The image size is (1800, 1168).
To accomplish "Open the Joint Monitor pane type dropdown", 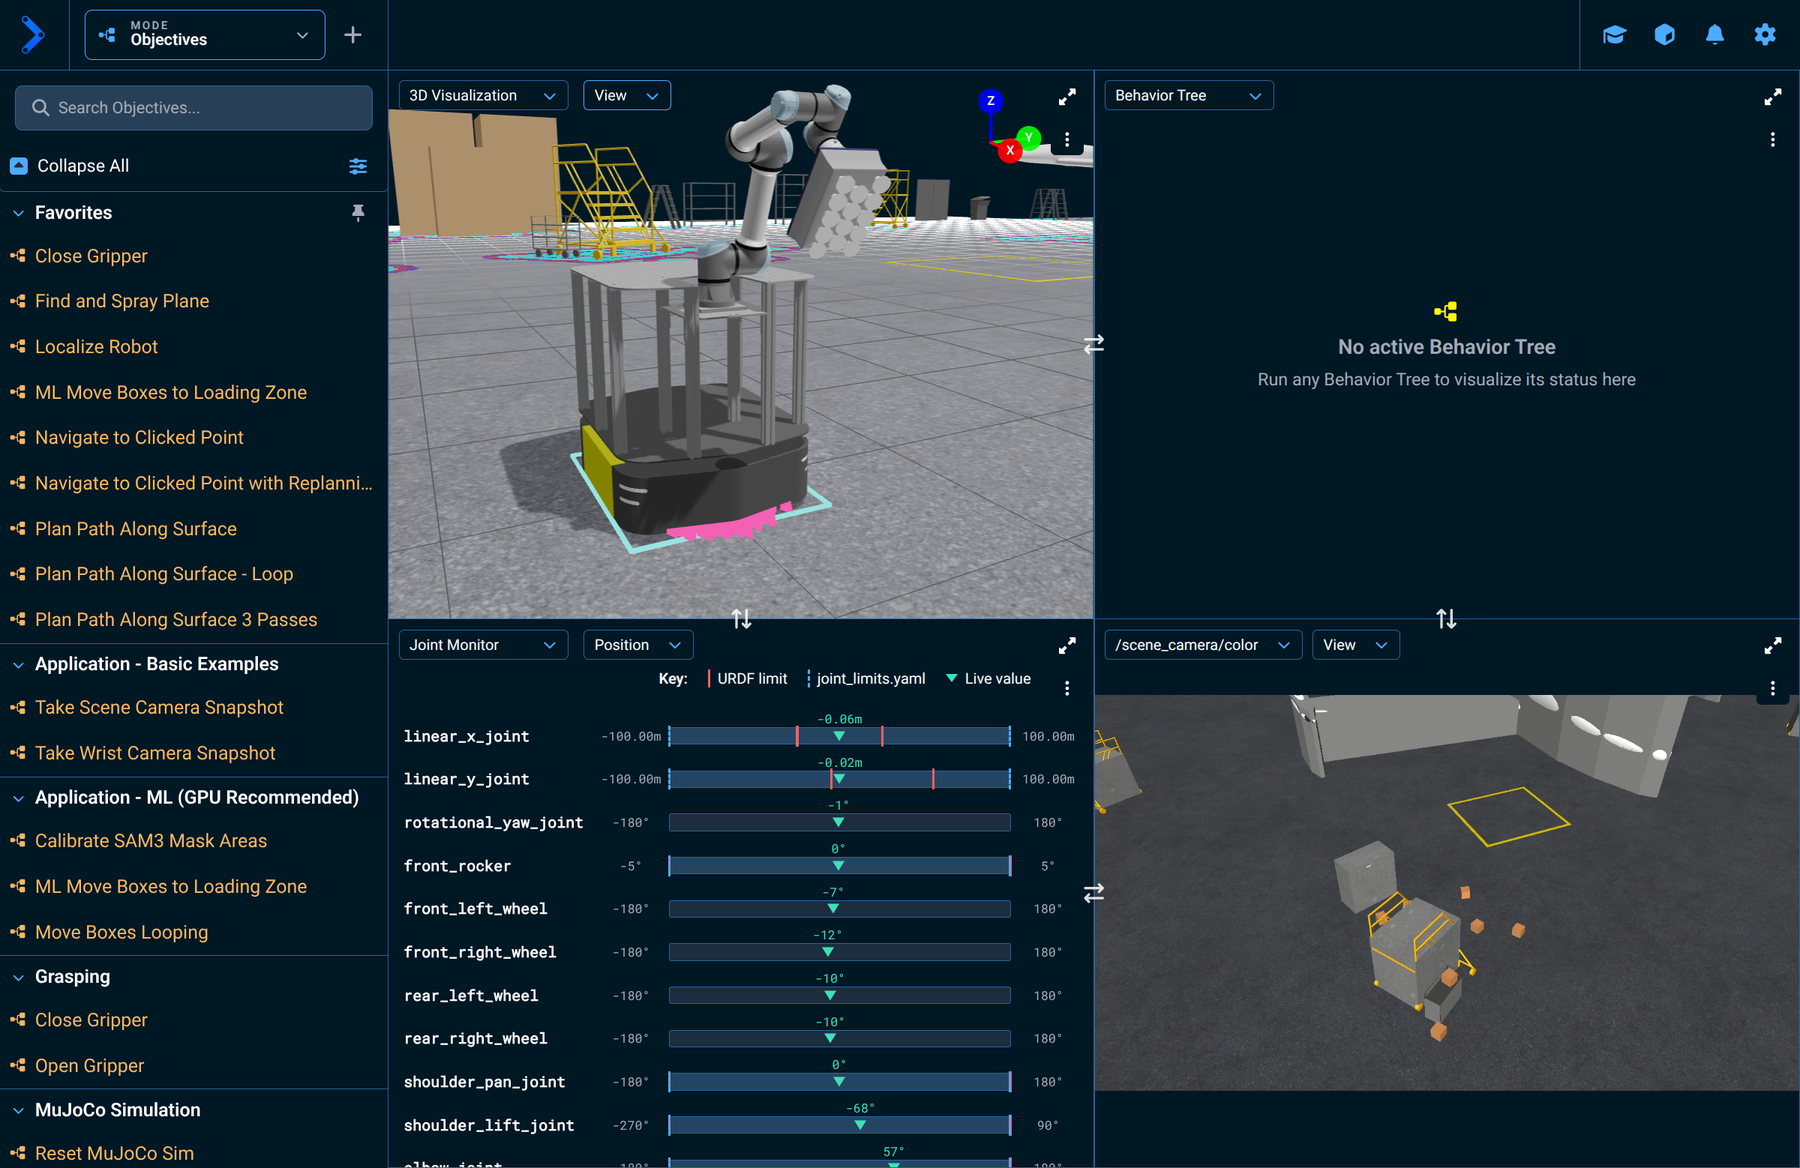I will coord(483,645).
